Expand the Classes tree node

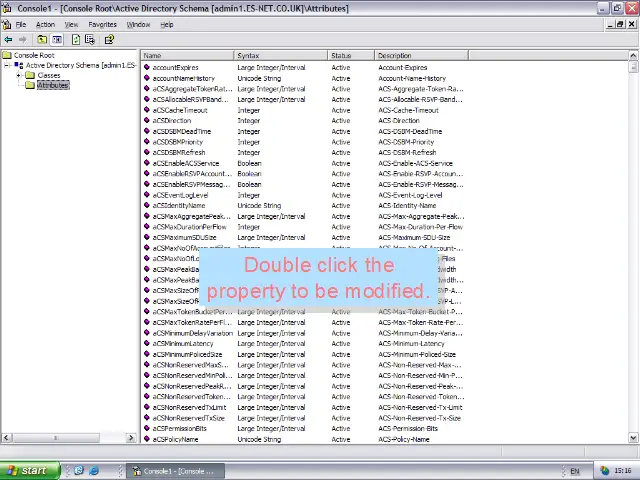tap(18, 75)
